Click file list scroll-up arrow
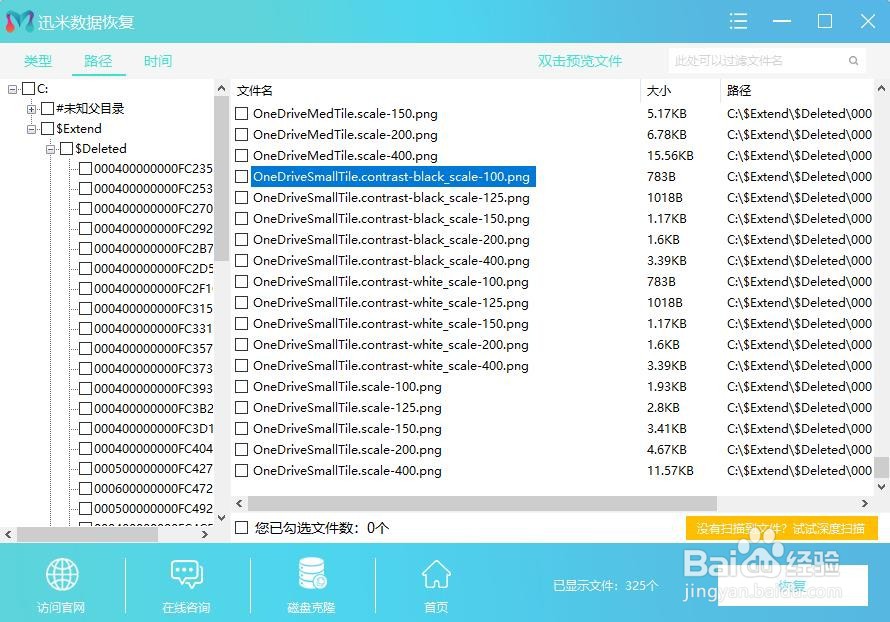This screenshot has width=890, height=622. pos(881,89)
